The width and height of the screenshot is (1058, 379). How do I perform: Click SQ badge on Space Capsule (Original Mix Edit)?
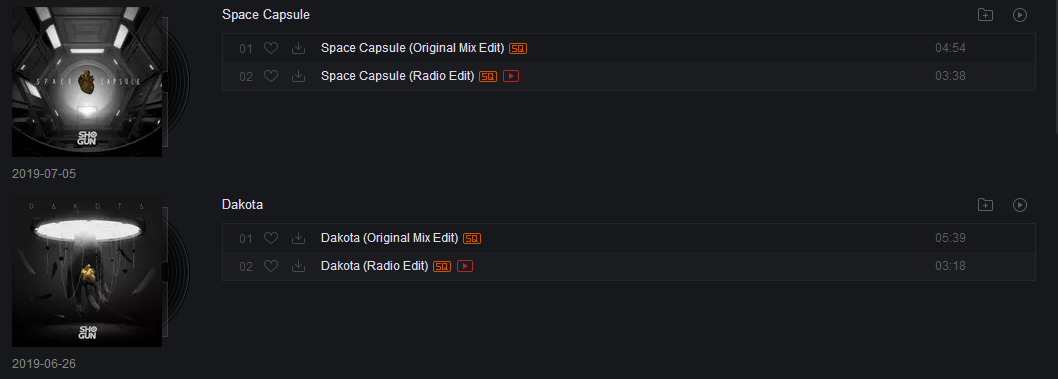point(518,49)
